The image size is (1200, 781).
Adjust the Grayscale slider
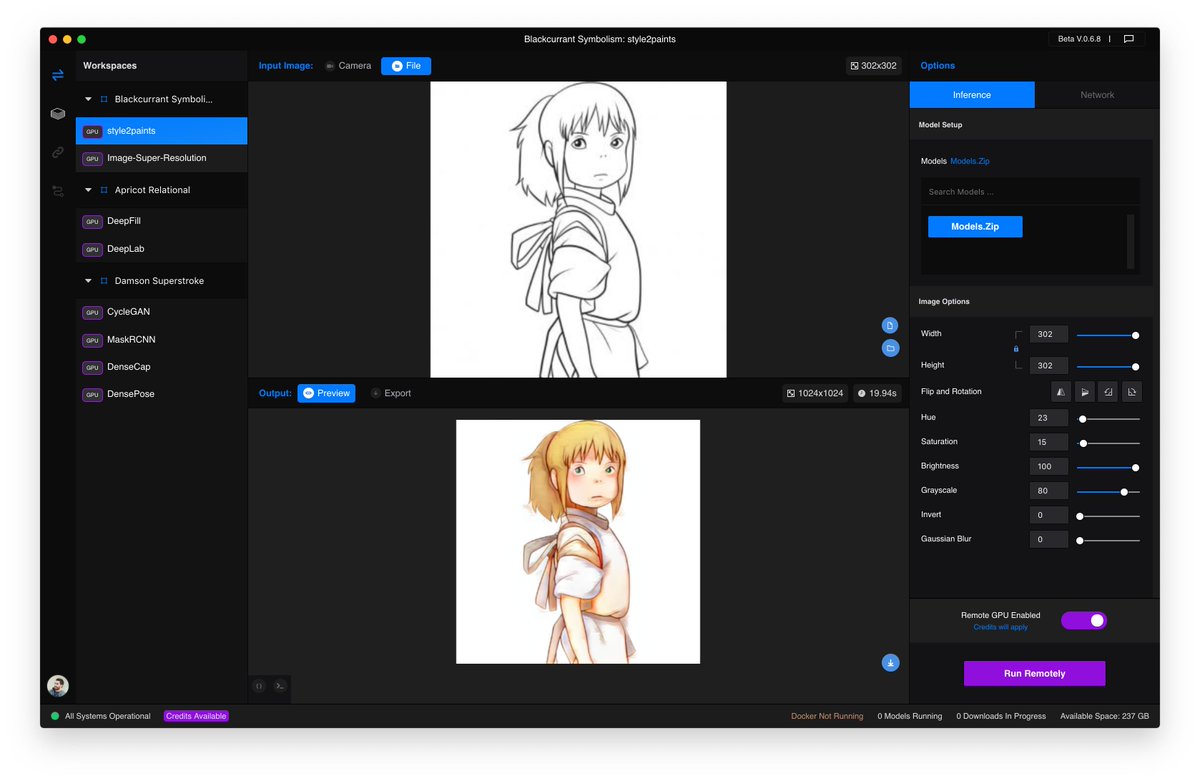(1108, 492)
